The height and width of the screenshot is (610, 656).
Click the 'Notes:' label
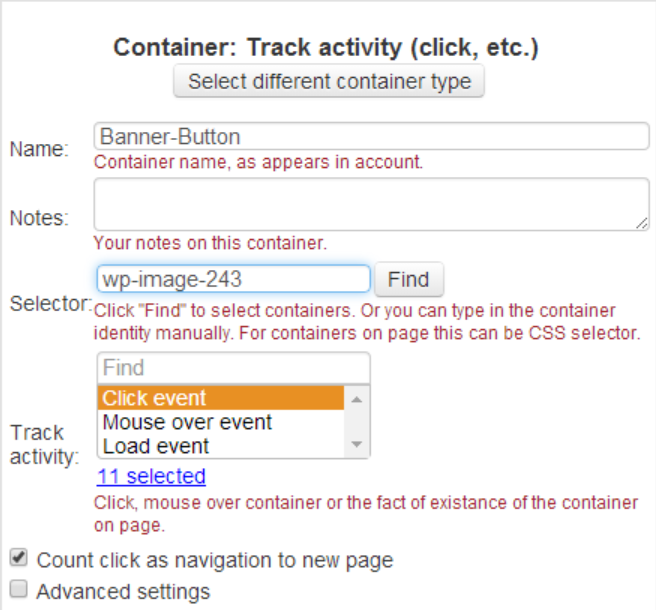(x=38, y=217)
